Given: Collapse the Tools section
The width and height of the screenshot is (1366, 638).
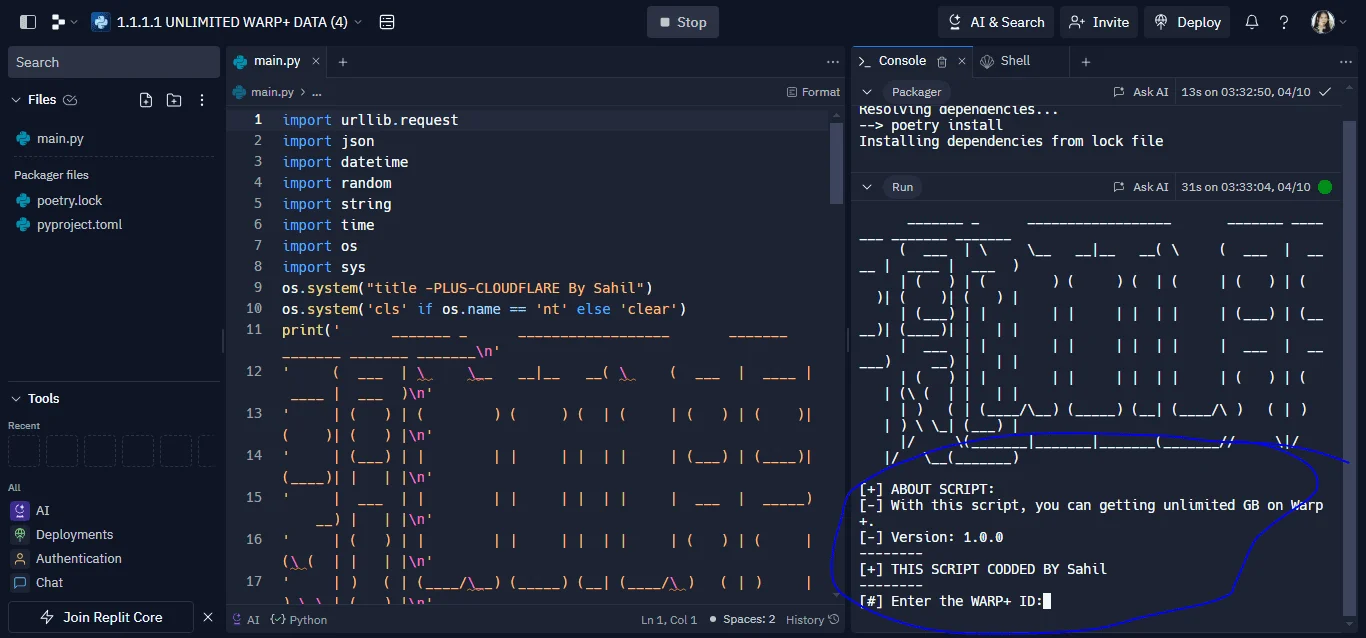Looking at the screenshot, I should pos(16,398).
